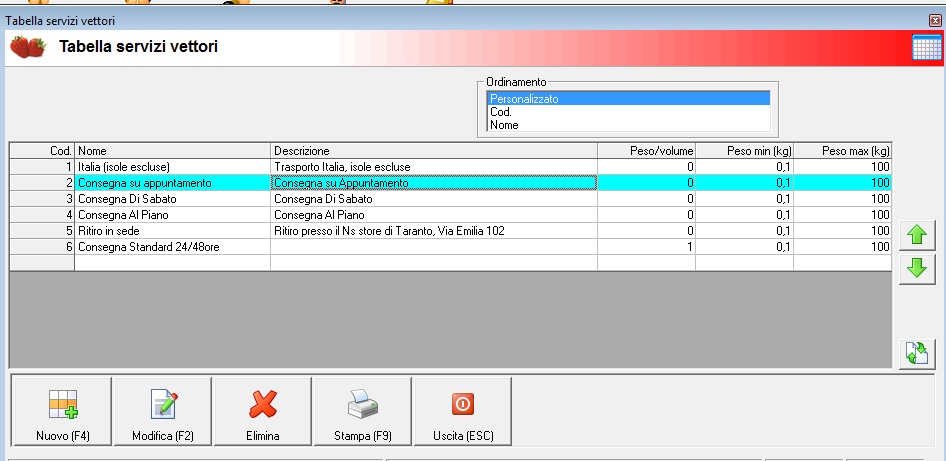Click row header number 3

[x=42, y=199]
